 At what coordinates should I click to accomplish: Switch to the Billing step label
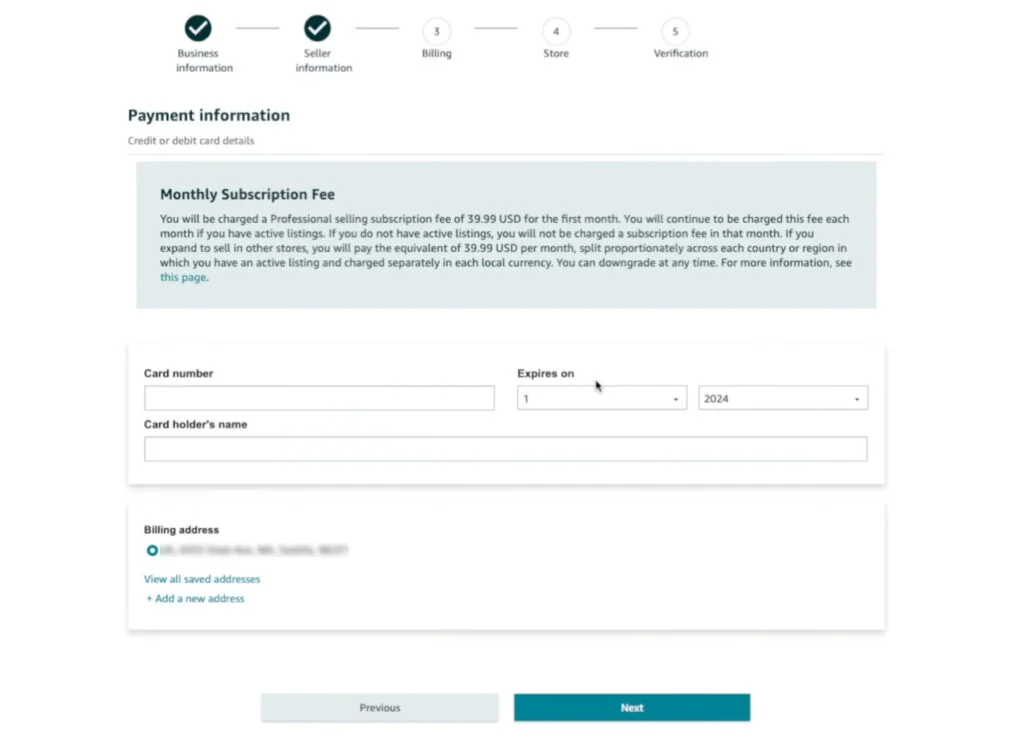tap(436, 53)
